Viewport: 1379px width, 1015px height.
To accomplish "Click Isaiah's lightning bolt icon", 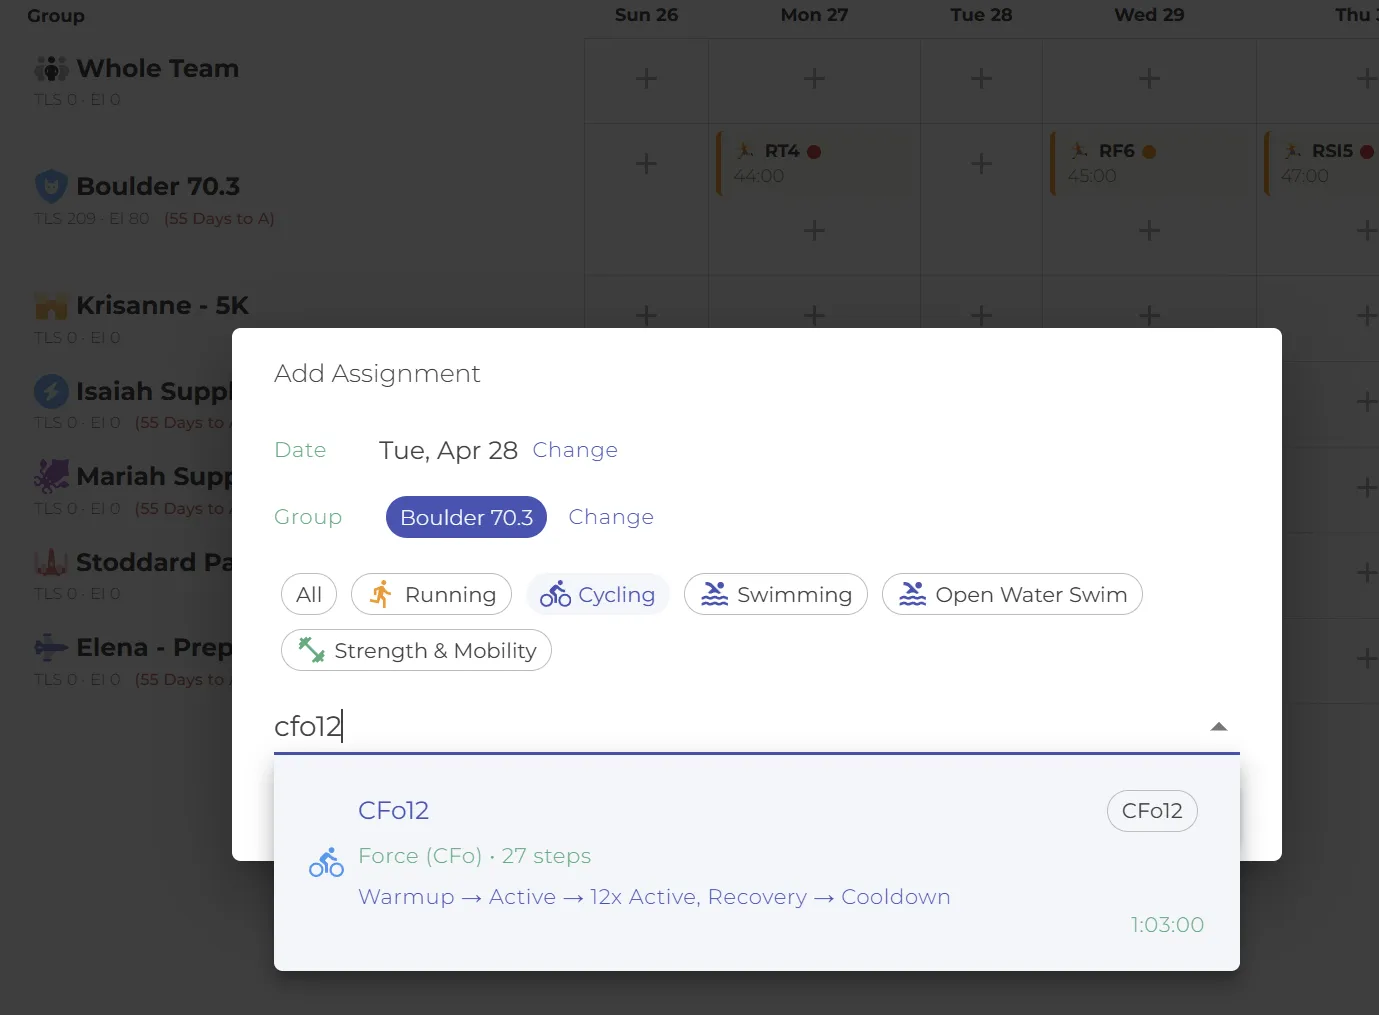I will tap(50, 391).
